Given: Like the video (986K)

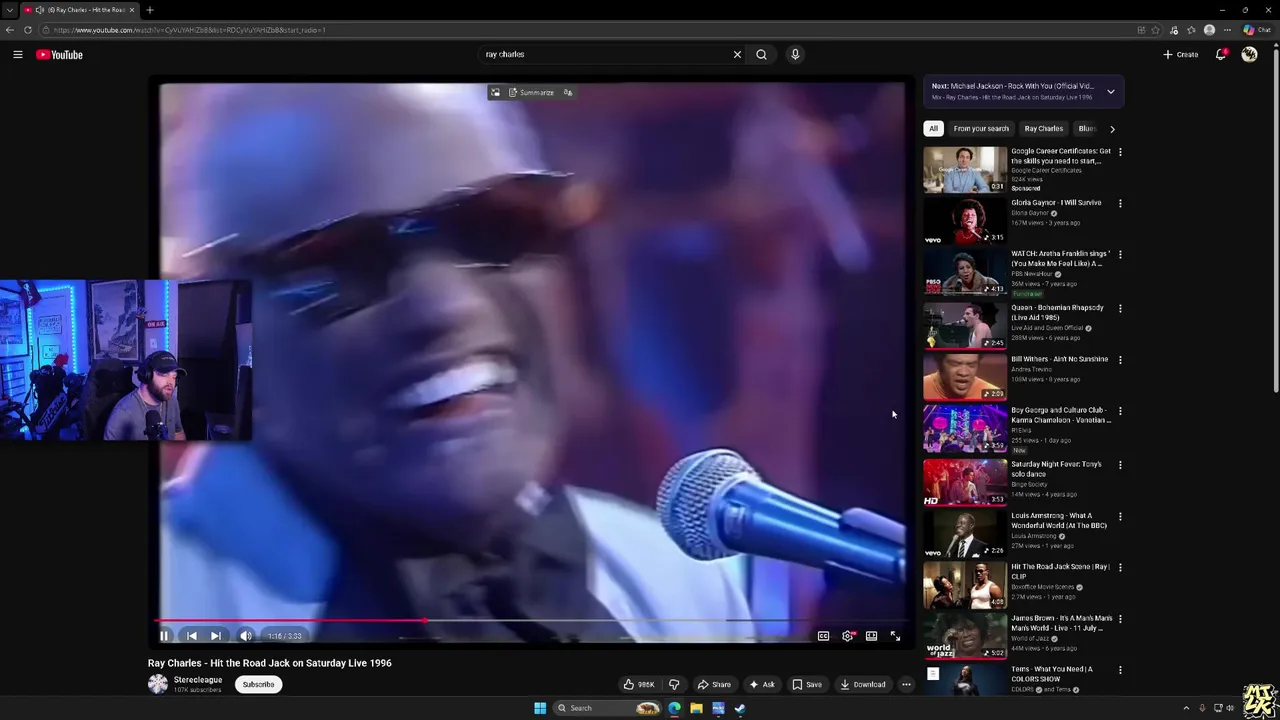Looking at the screenshot, I should [639, 685].
